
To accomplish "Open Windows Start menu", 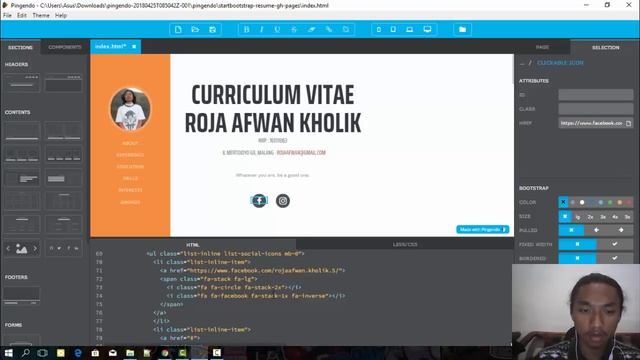I will [8, 353].
